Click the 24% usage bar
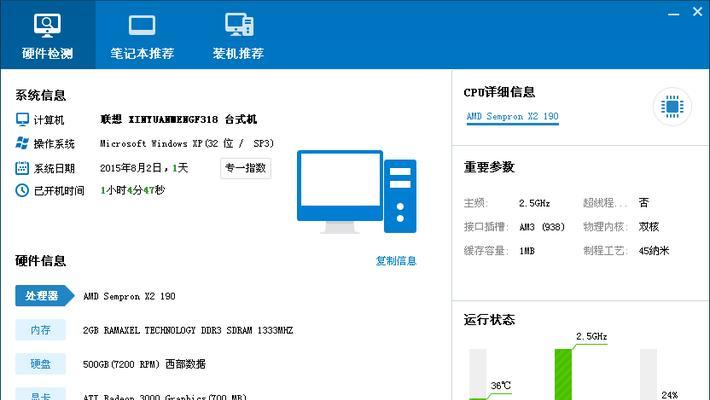 (x=648, y=374)
